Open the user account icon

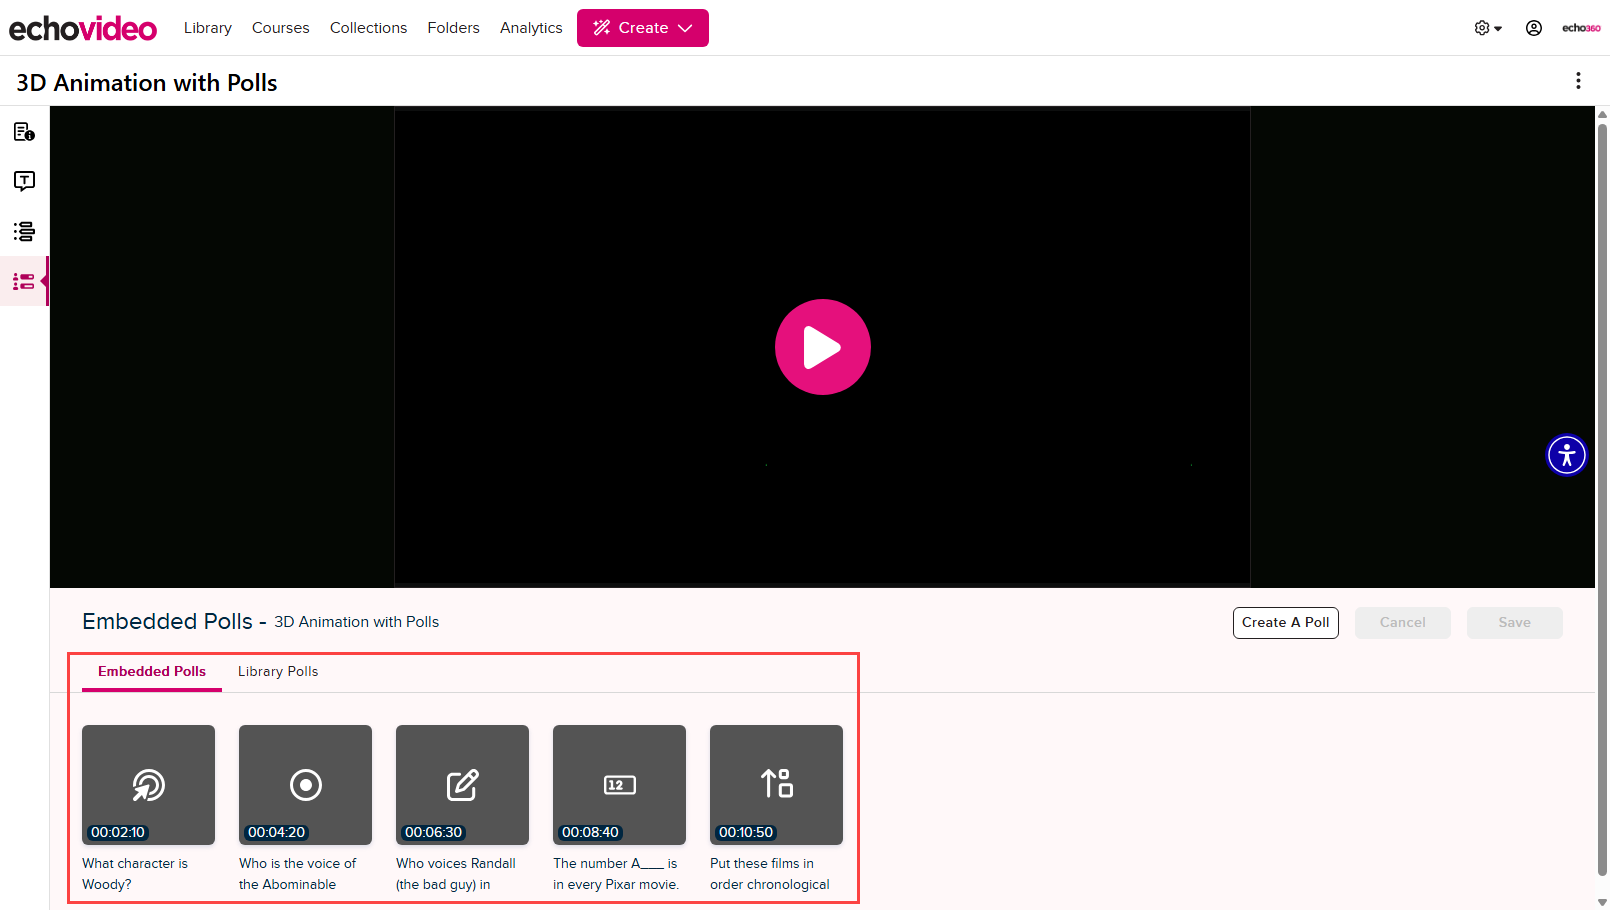click(x=1534, y=28)
